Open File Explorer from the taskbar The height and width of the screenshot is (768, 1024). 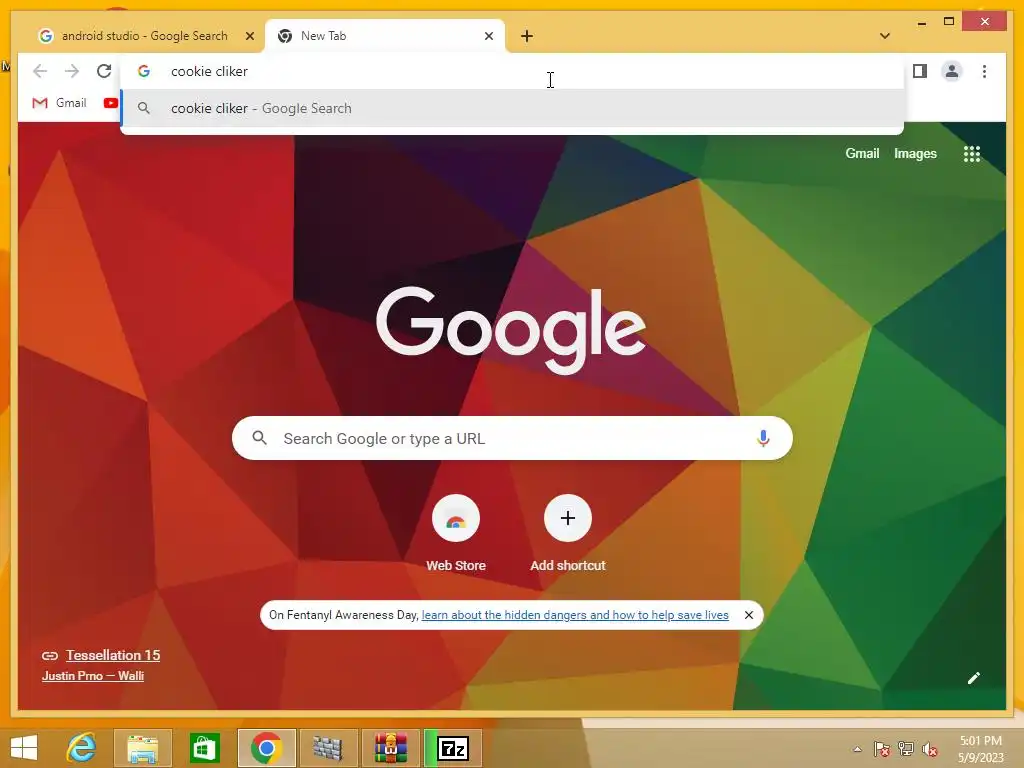142,748
